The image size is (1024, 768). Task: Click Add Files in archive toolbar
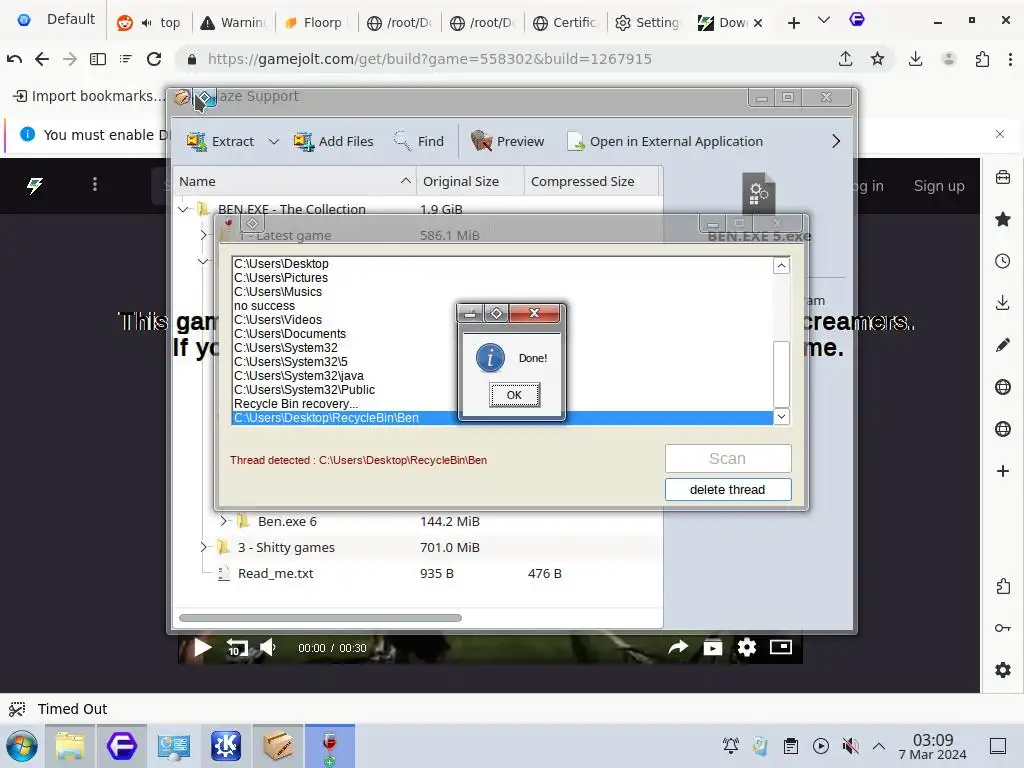tap(333, 141)
